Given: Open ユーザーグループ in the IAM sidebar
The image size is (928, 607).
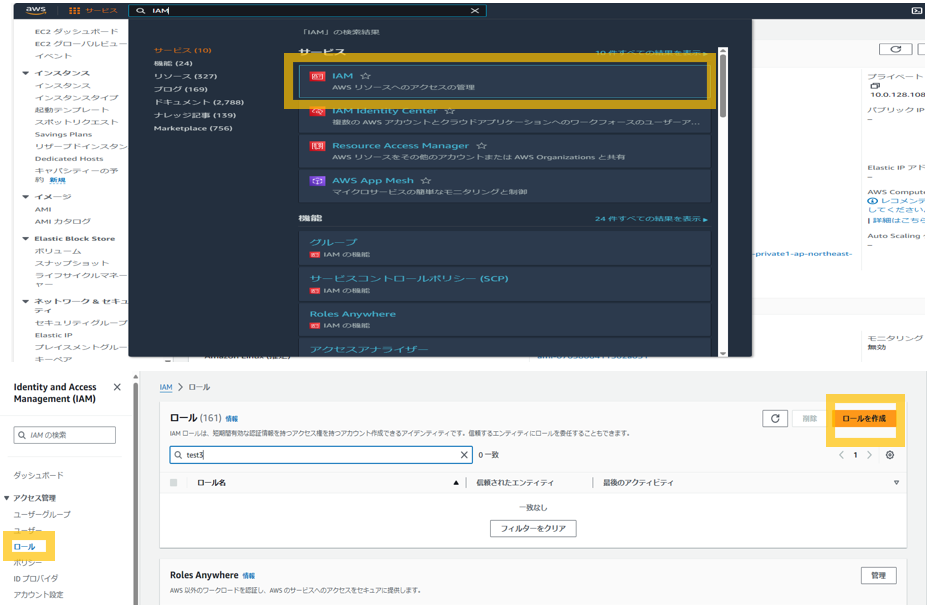Looking at the screenshot, I should [42, 514].
